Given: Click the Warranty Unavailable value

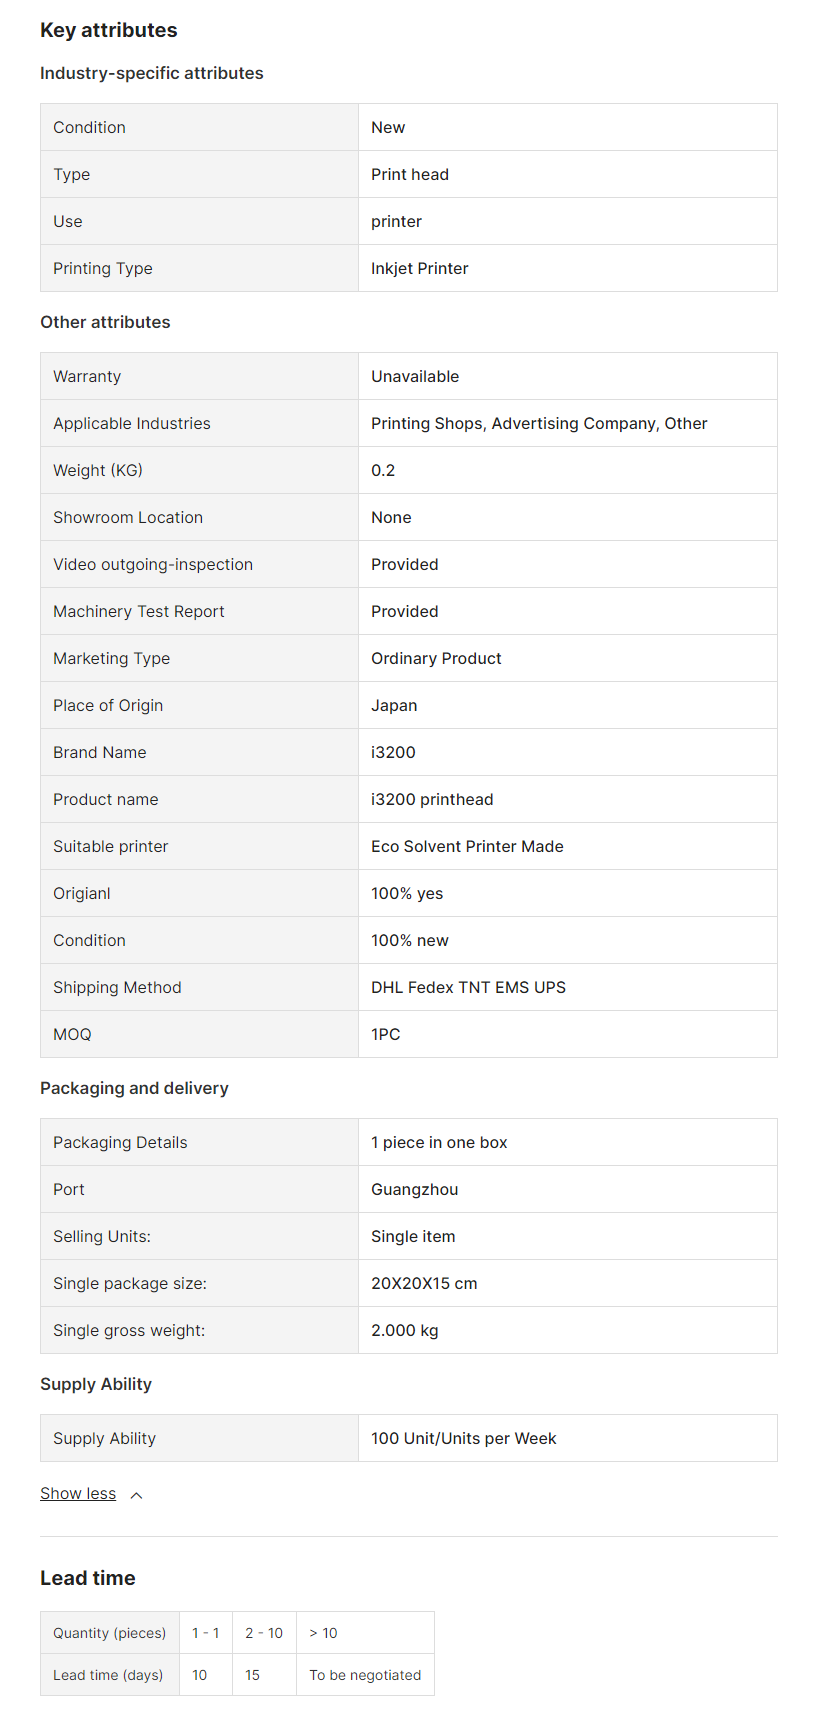Looking at the screenshot, I should pos(415,376).
